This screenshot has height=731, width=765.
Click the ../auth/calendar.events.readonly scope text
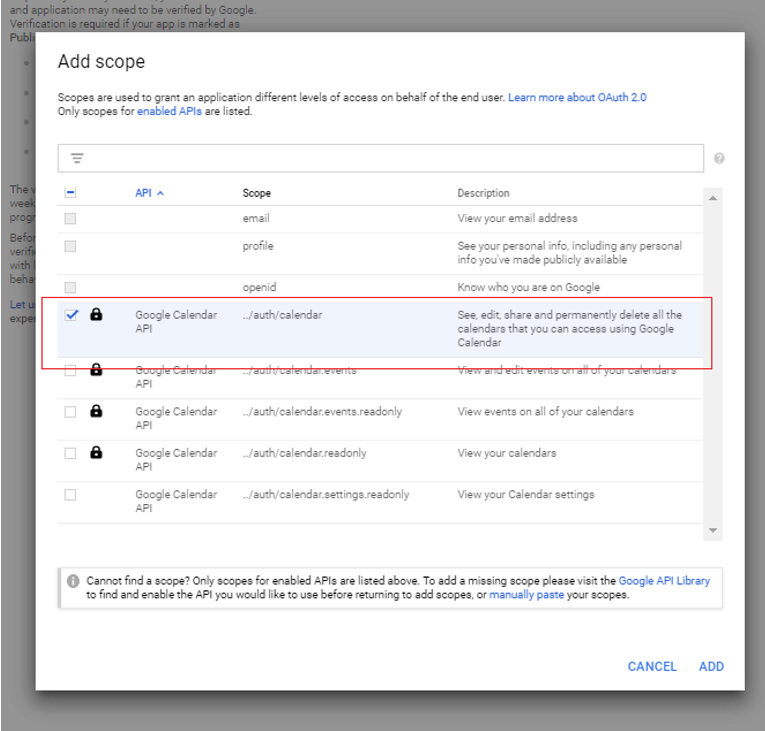point(322,411)
